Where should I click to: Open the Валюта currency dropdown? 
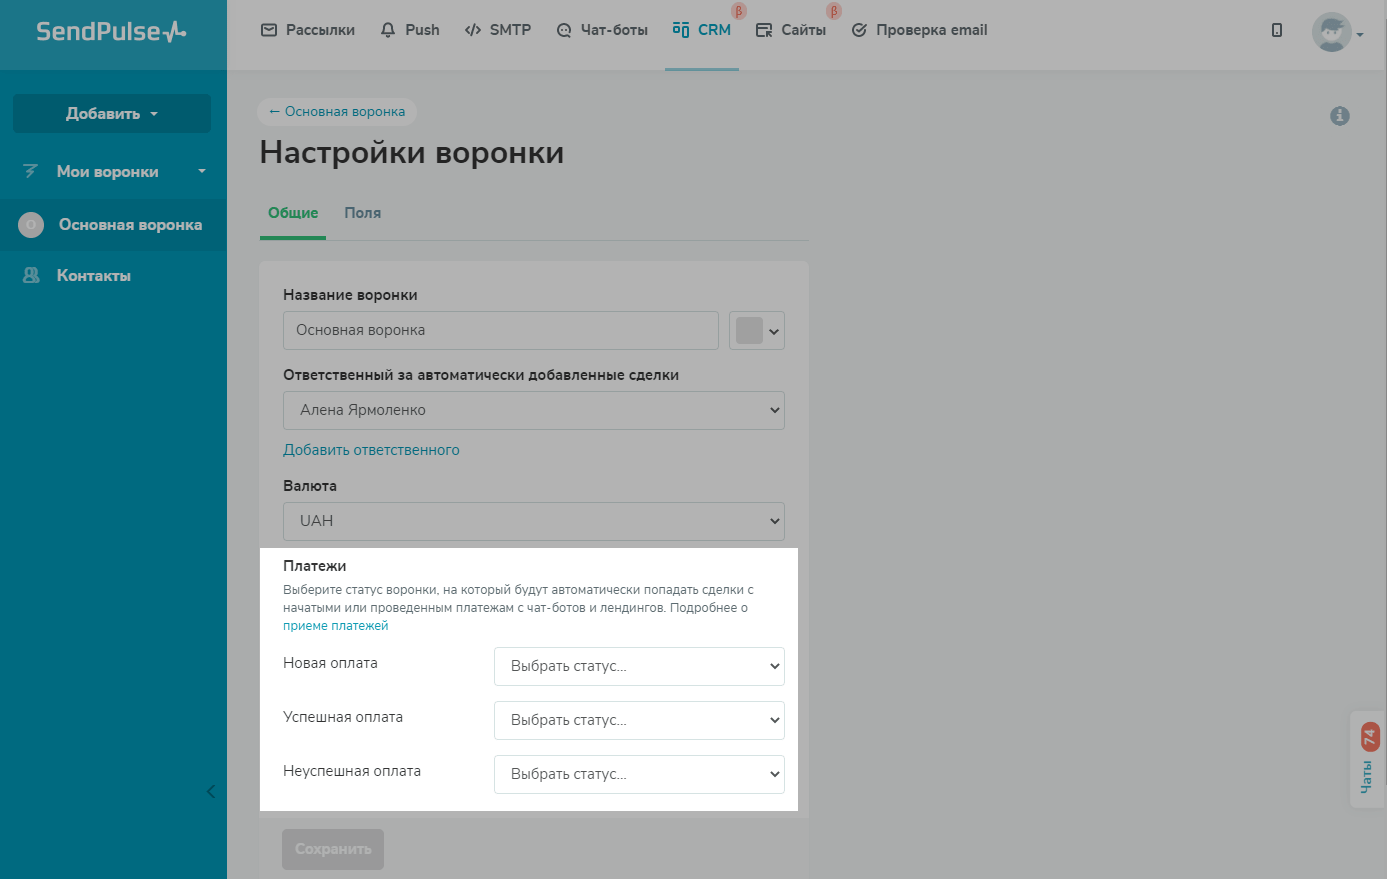tap(533, 521)
